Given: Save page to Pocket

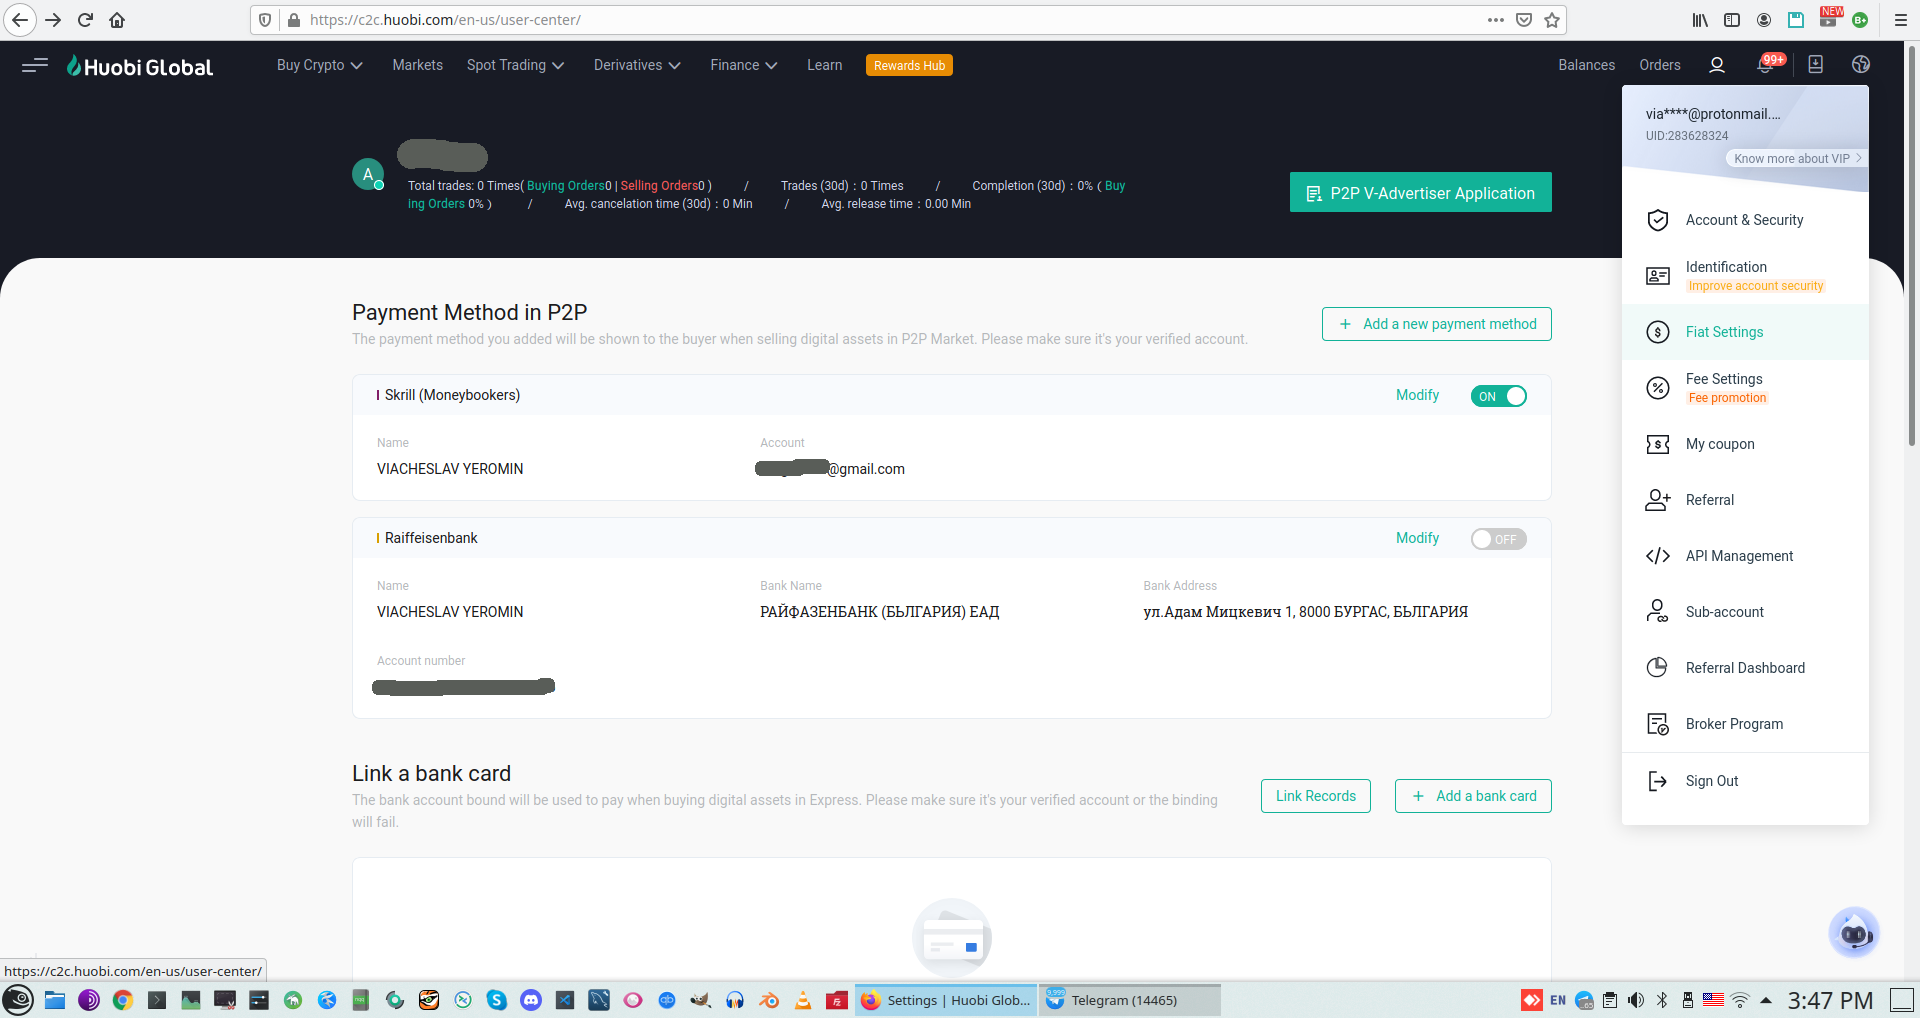Looking at the screenshot, I should [x=1524, y=20].
